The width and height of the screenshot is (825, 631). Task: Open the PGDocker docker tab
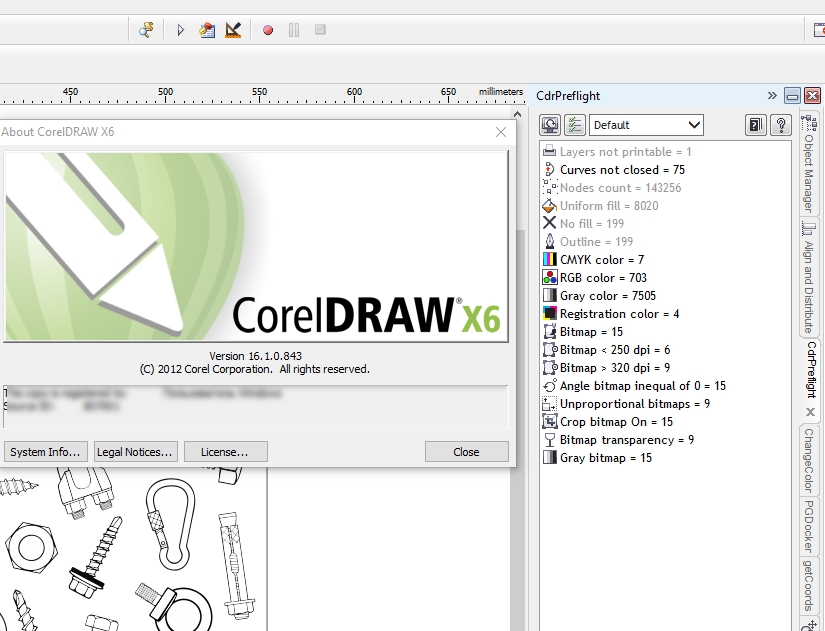[809, 526]
